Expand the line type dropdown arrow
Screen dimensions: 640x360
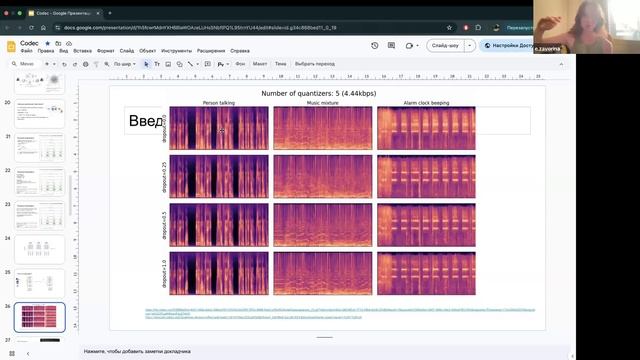pyautogui.click(x=198, y=64)
